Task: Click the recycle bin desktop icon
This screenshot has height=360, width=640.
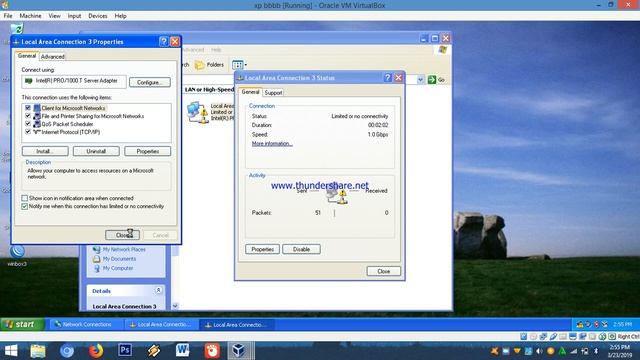Action: (17, 29)
